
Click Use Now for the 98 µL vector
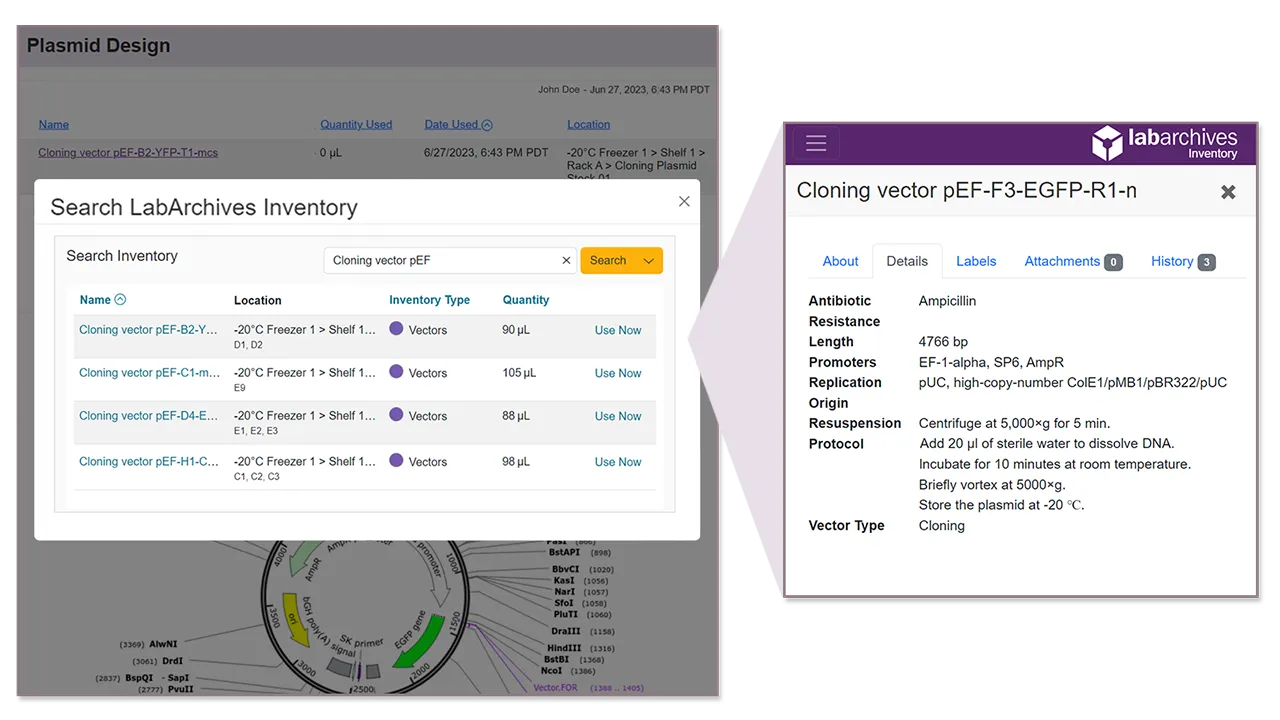click(x=618, y=462)
